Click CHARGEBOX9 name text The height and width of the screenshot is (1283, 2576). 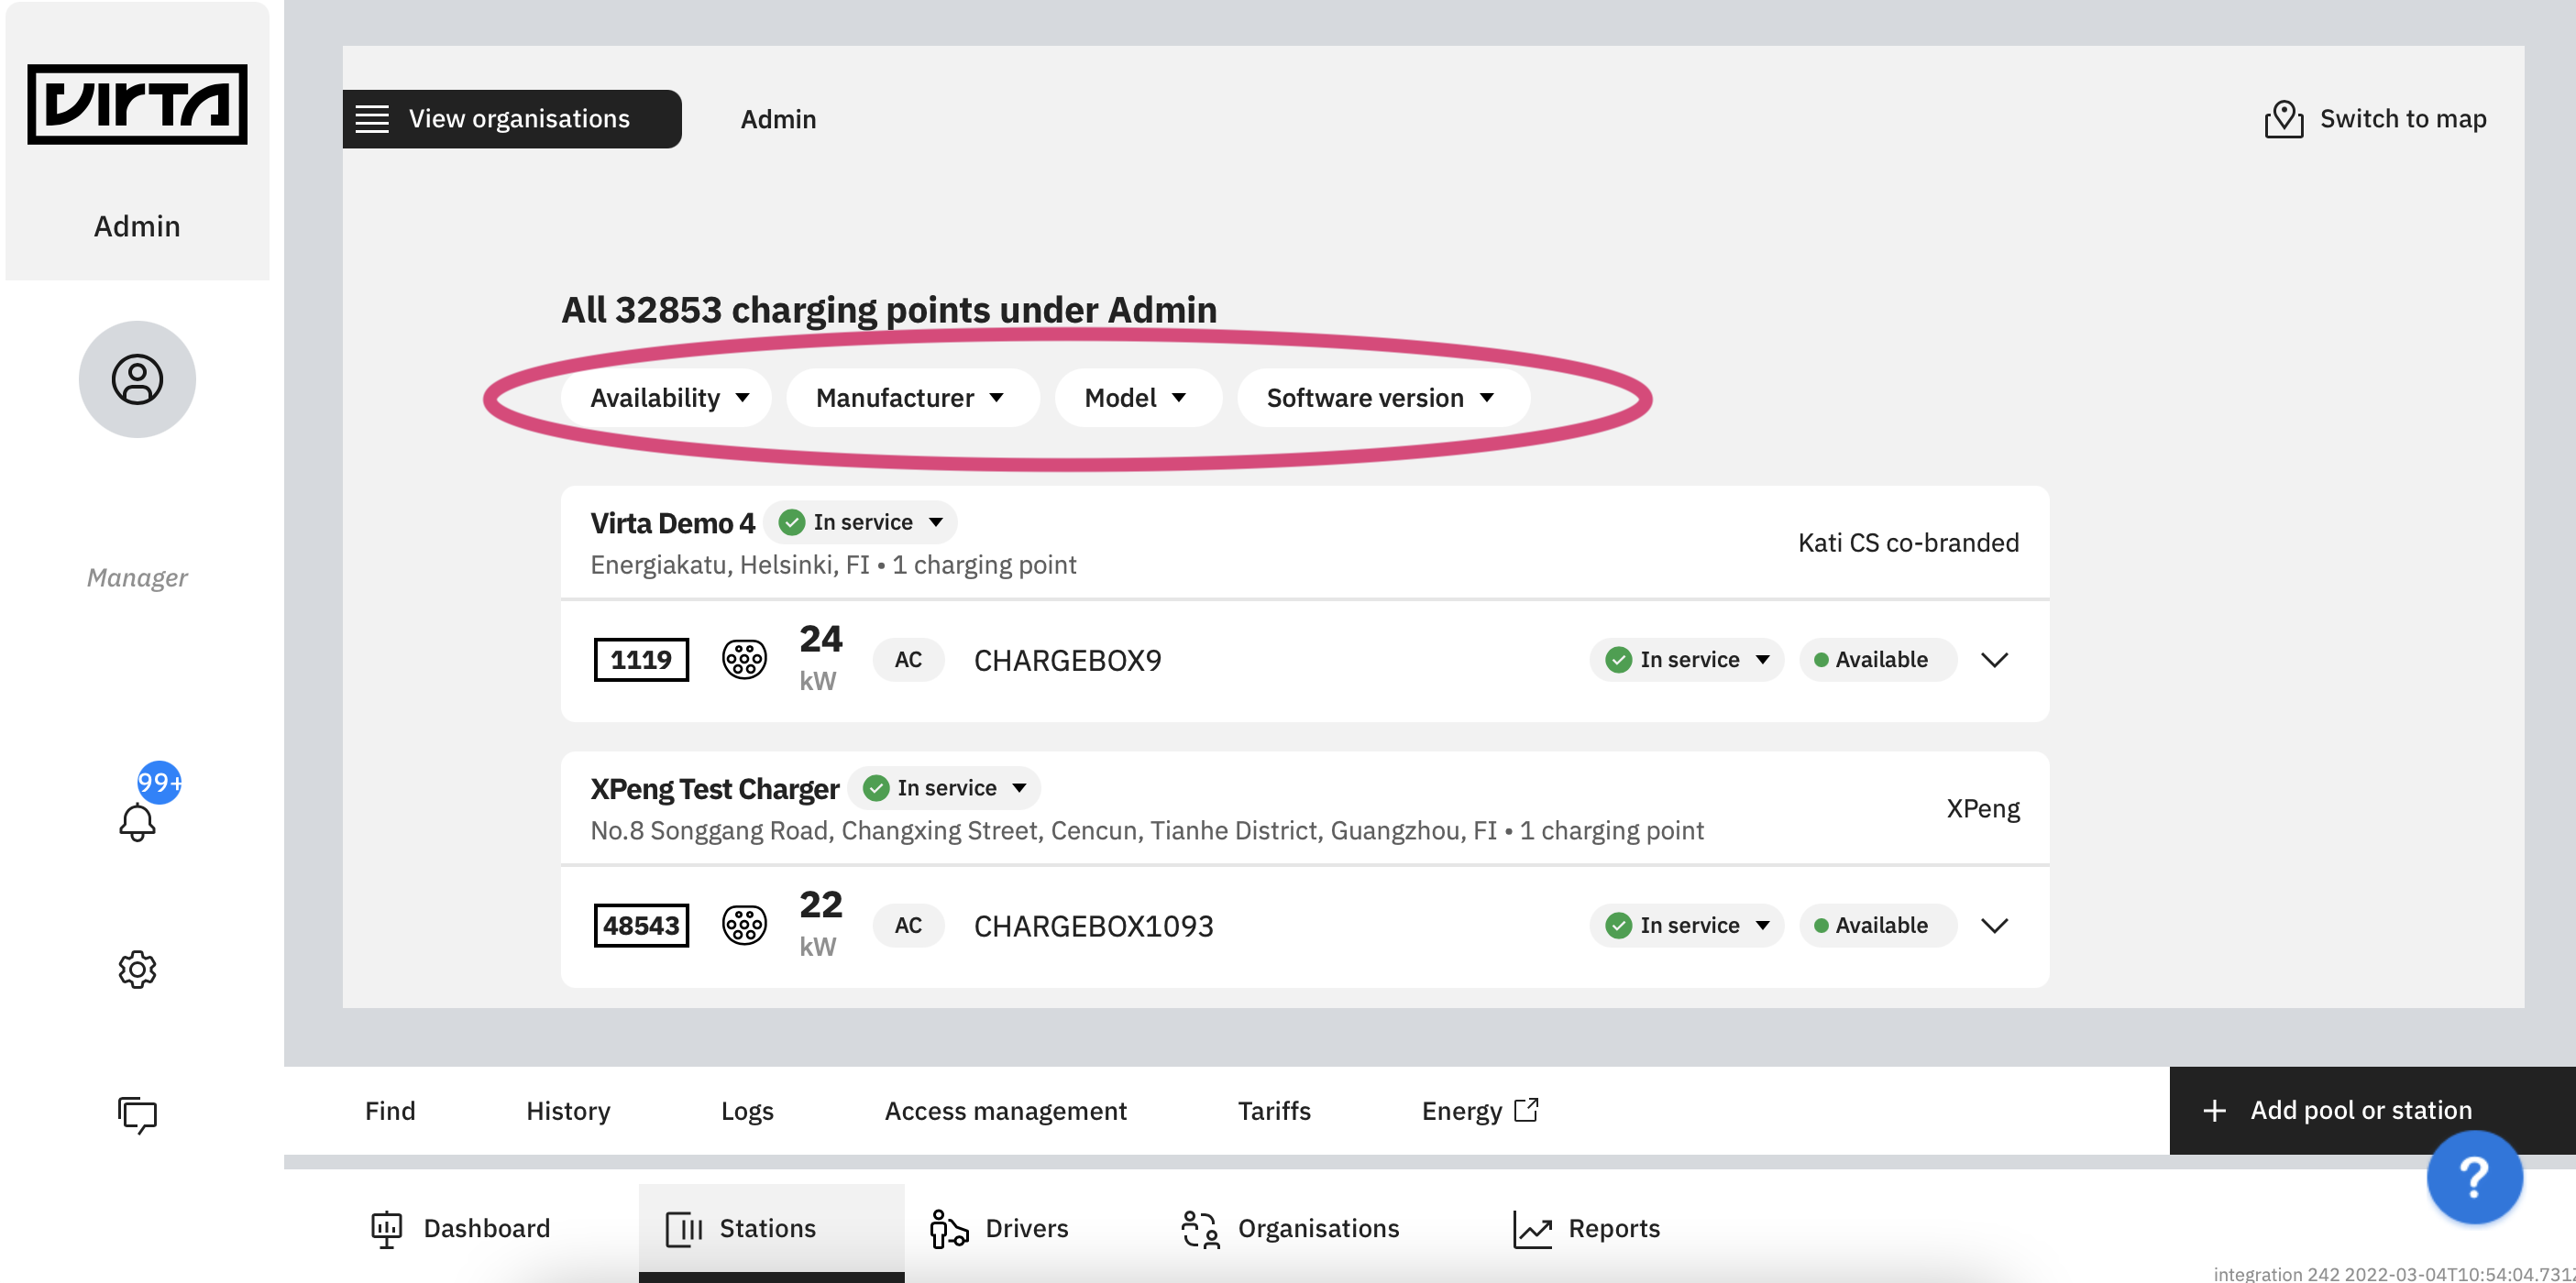coord(1067,661)
